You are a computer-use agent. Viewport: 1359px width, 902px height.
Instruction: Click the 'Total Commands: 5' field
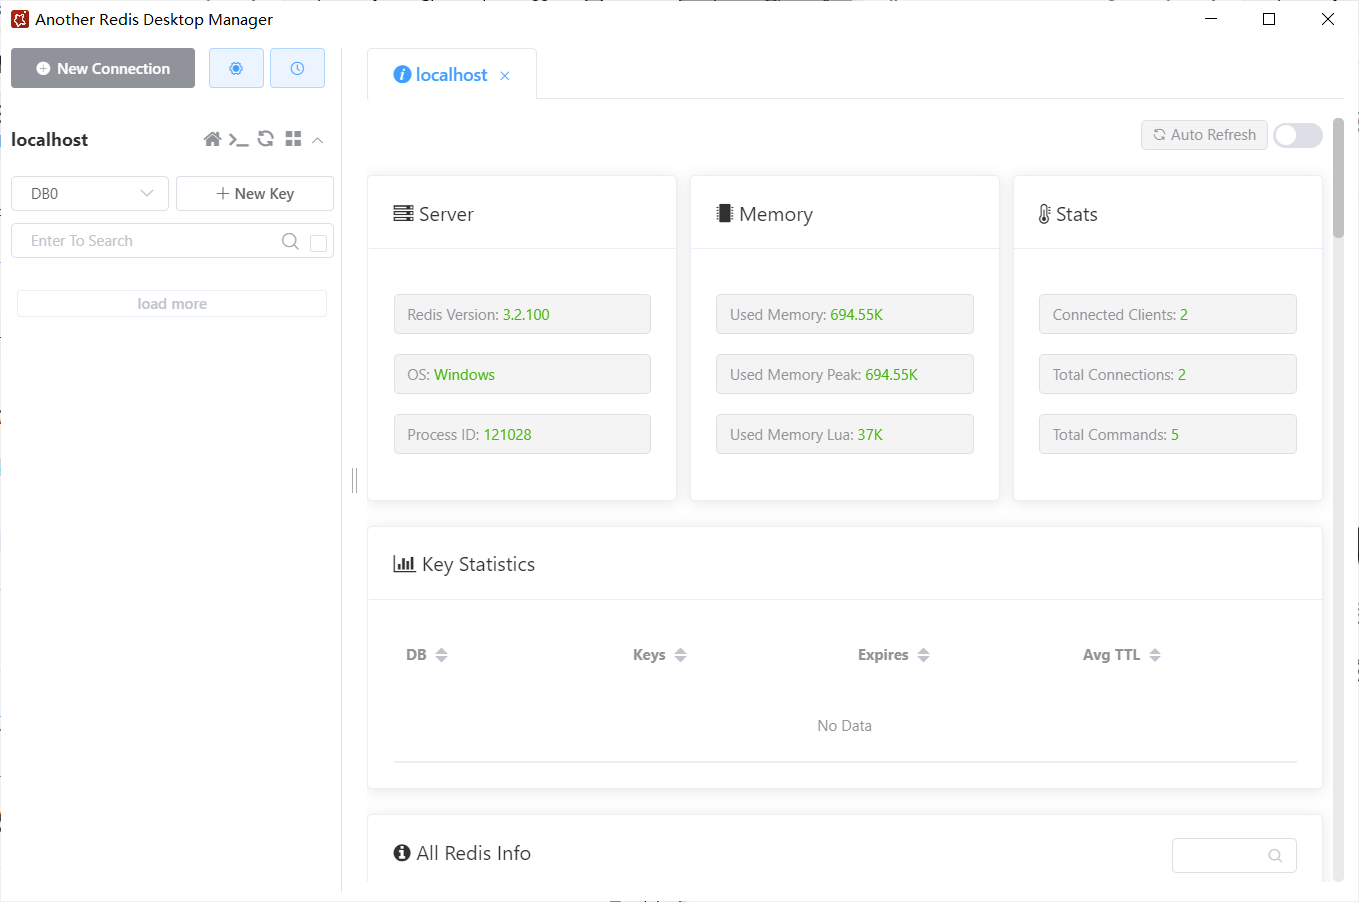pyautogui.click(x=1168, y=434)
